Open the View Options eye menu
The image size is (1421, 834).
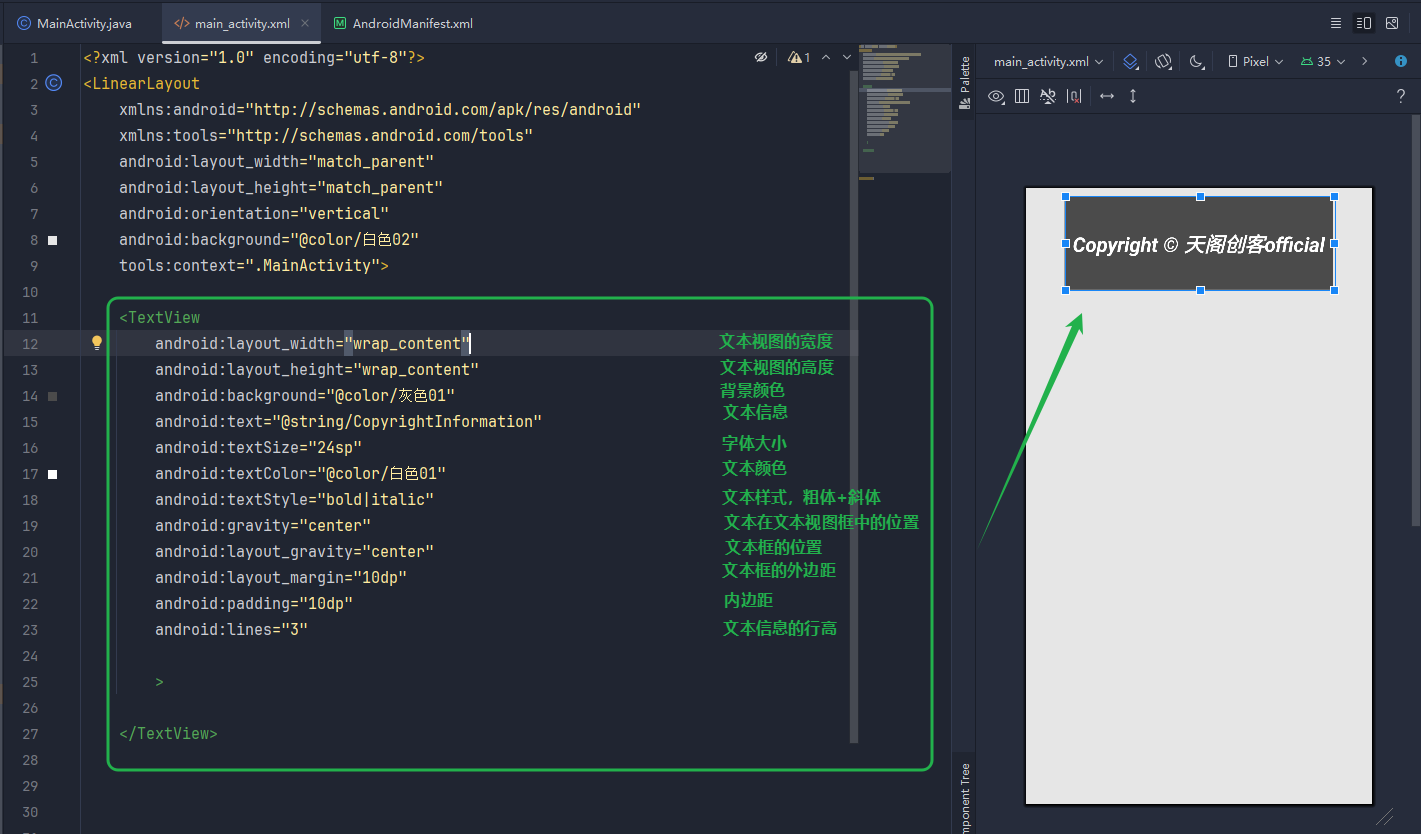(x=996, y=96)
